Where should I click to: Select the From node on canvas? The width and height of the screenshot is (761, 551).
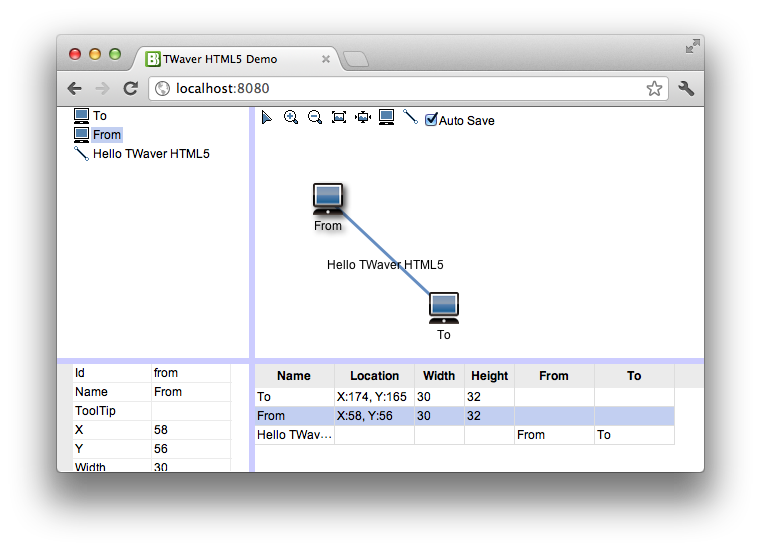[x=328, y=199]
